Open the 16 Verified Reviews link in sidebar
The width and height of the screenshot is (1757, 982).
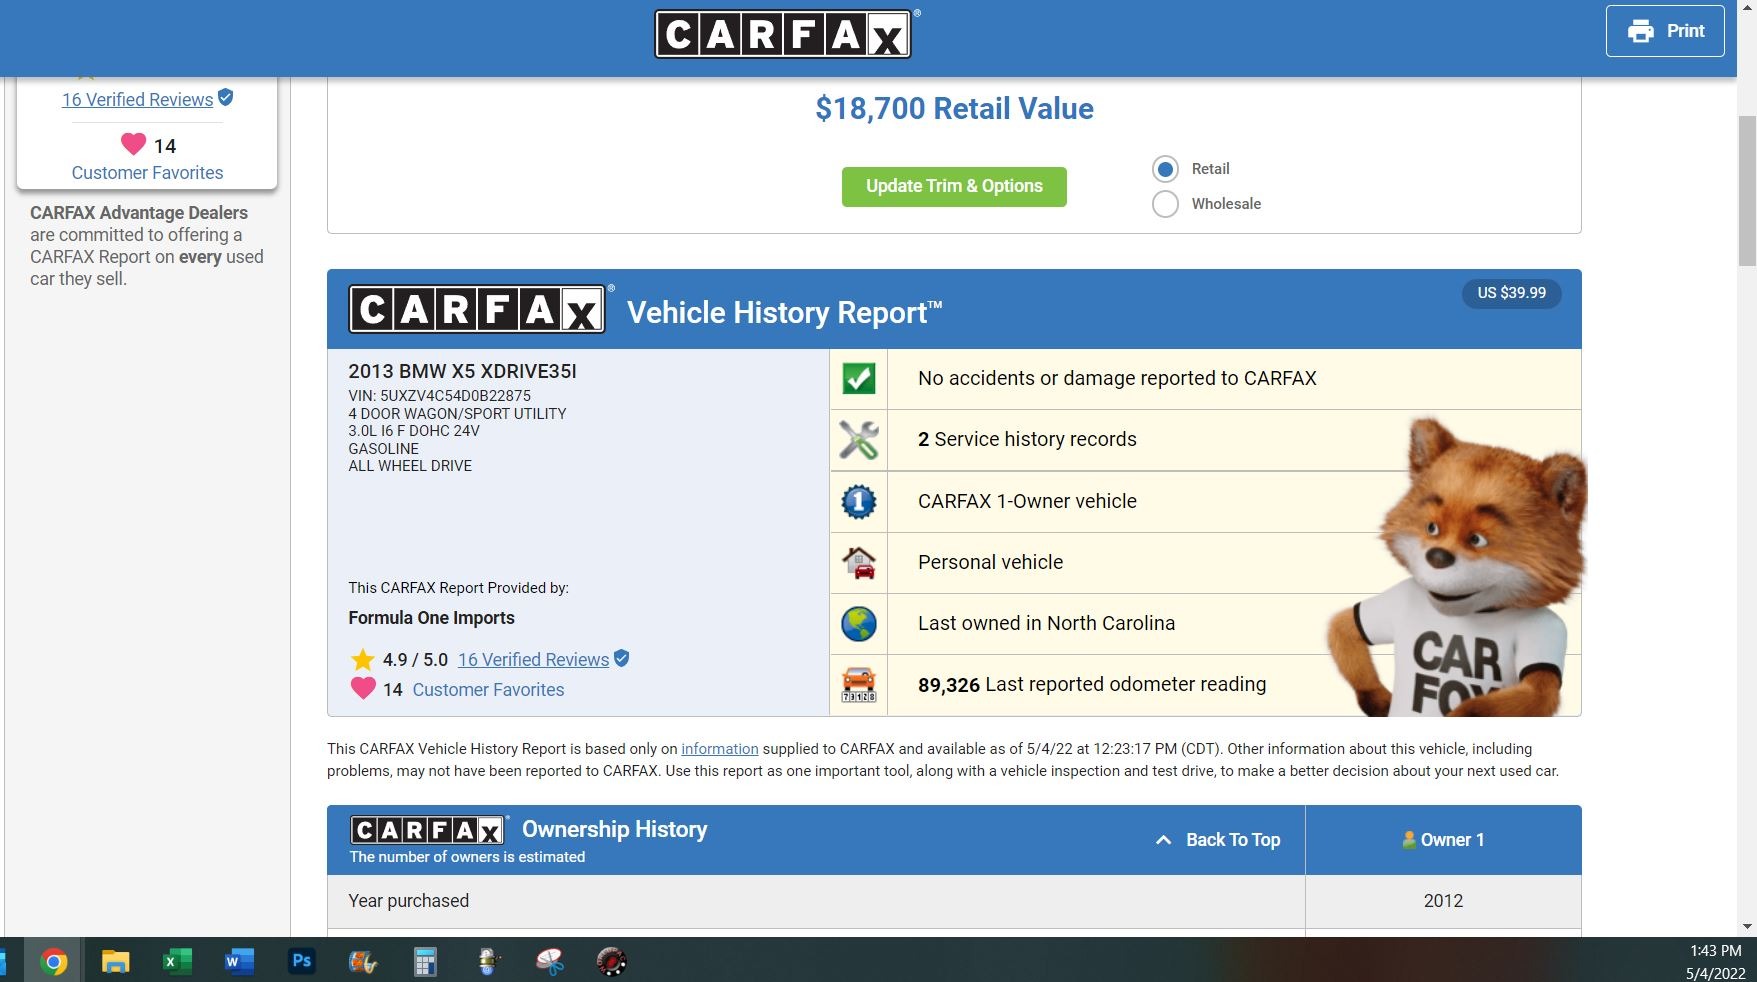(137, 99)
